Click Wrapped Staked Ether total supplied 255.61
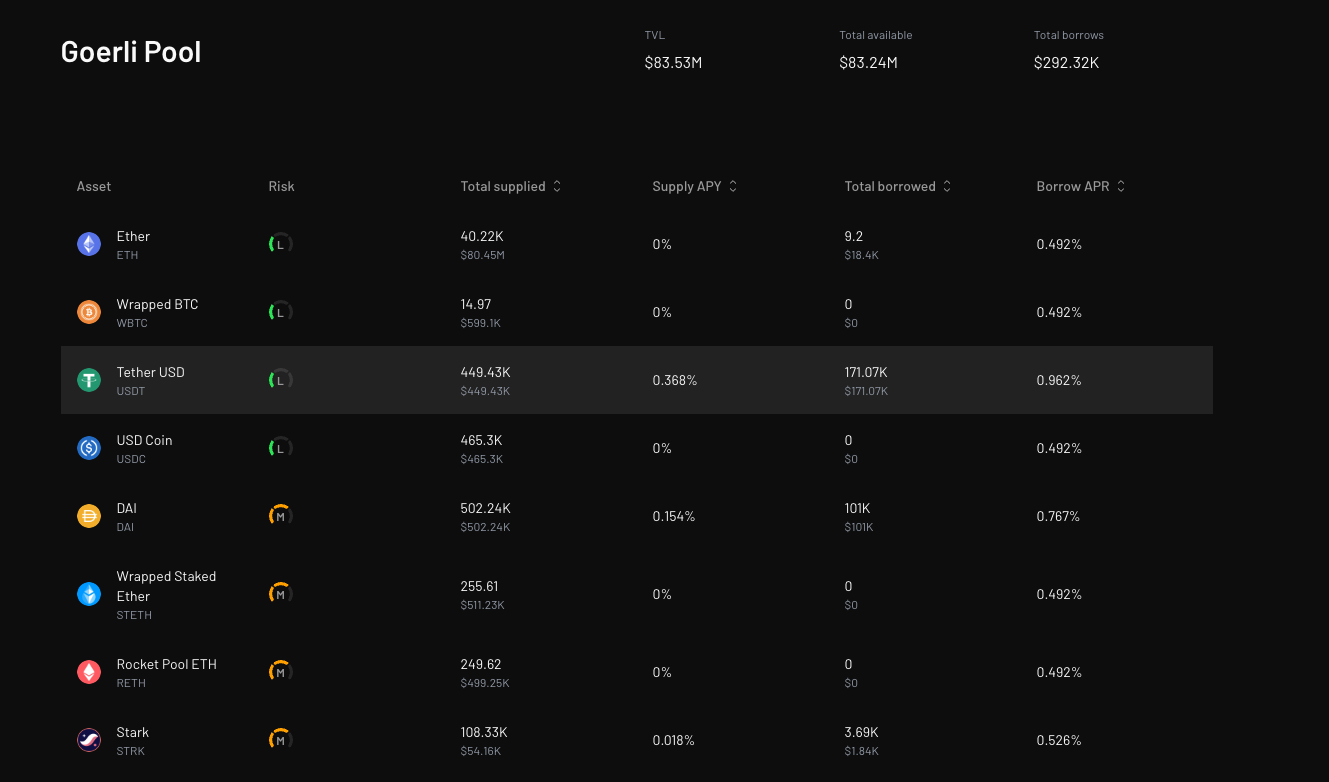 479,586
